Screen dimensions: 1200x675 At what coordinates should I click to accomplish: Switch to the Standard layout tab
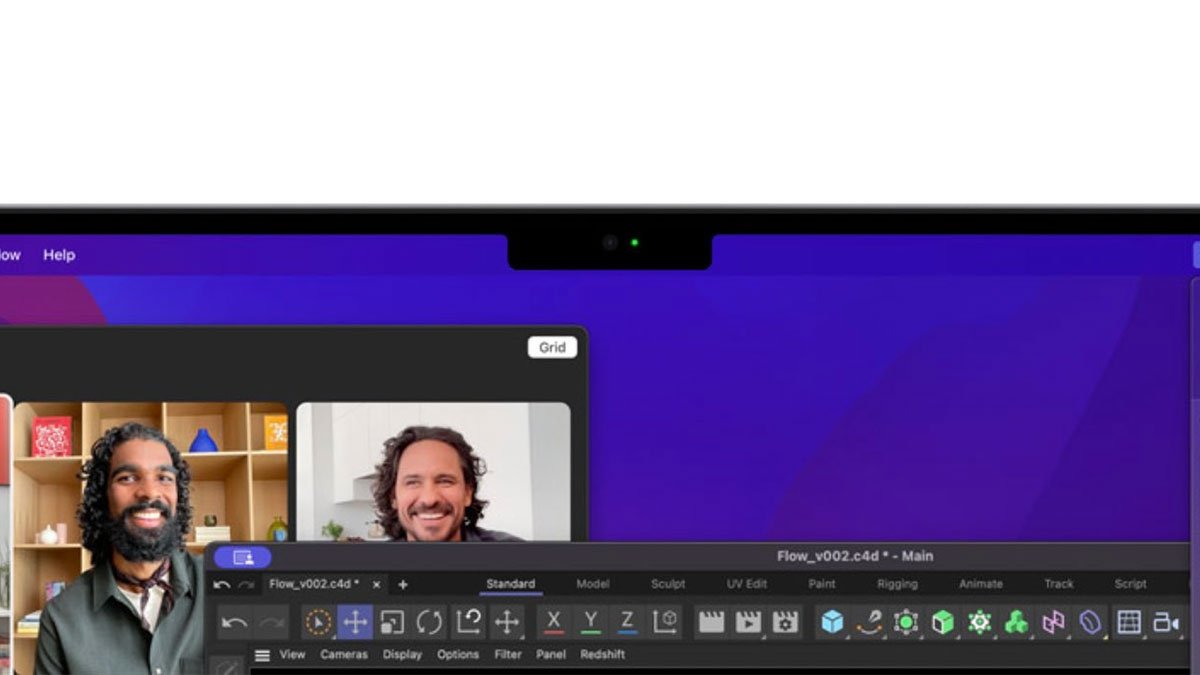[511, 584]
